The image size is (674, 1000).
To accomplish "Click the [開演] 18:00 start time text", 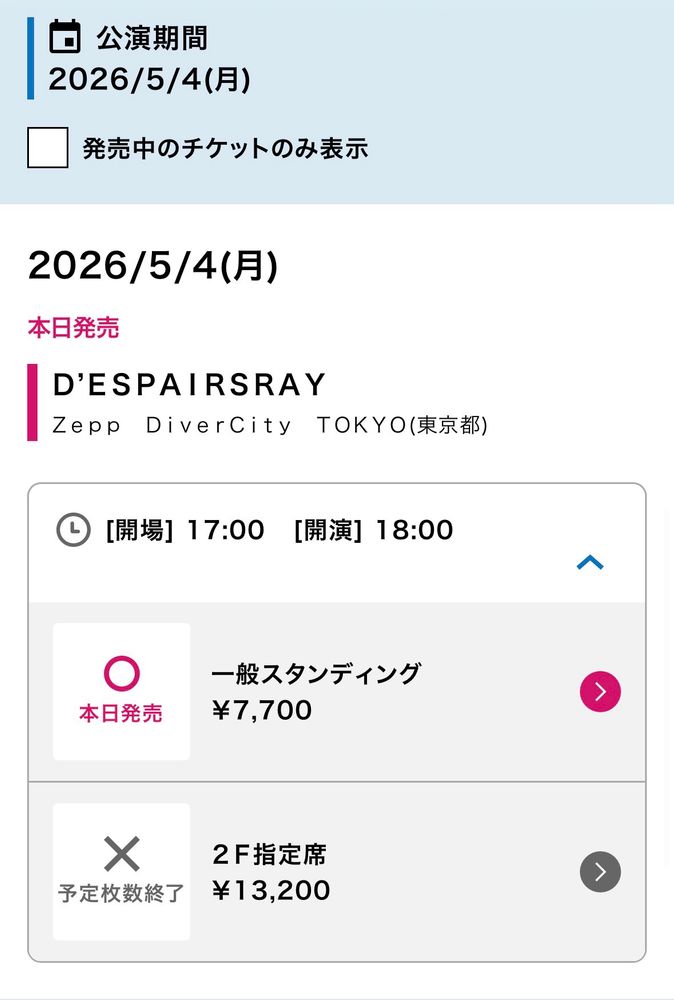I will click(x=373, y=530).
